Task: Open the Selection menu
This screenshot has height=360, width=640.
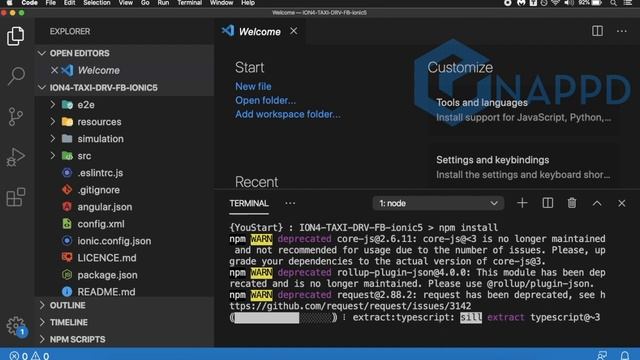Action: tap(97, 3)
